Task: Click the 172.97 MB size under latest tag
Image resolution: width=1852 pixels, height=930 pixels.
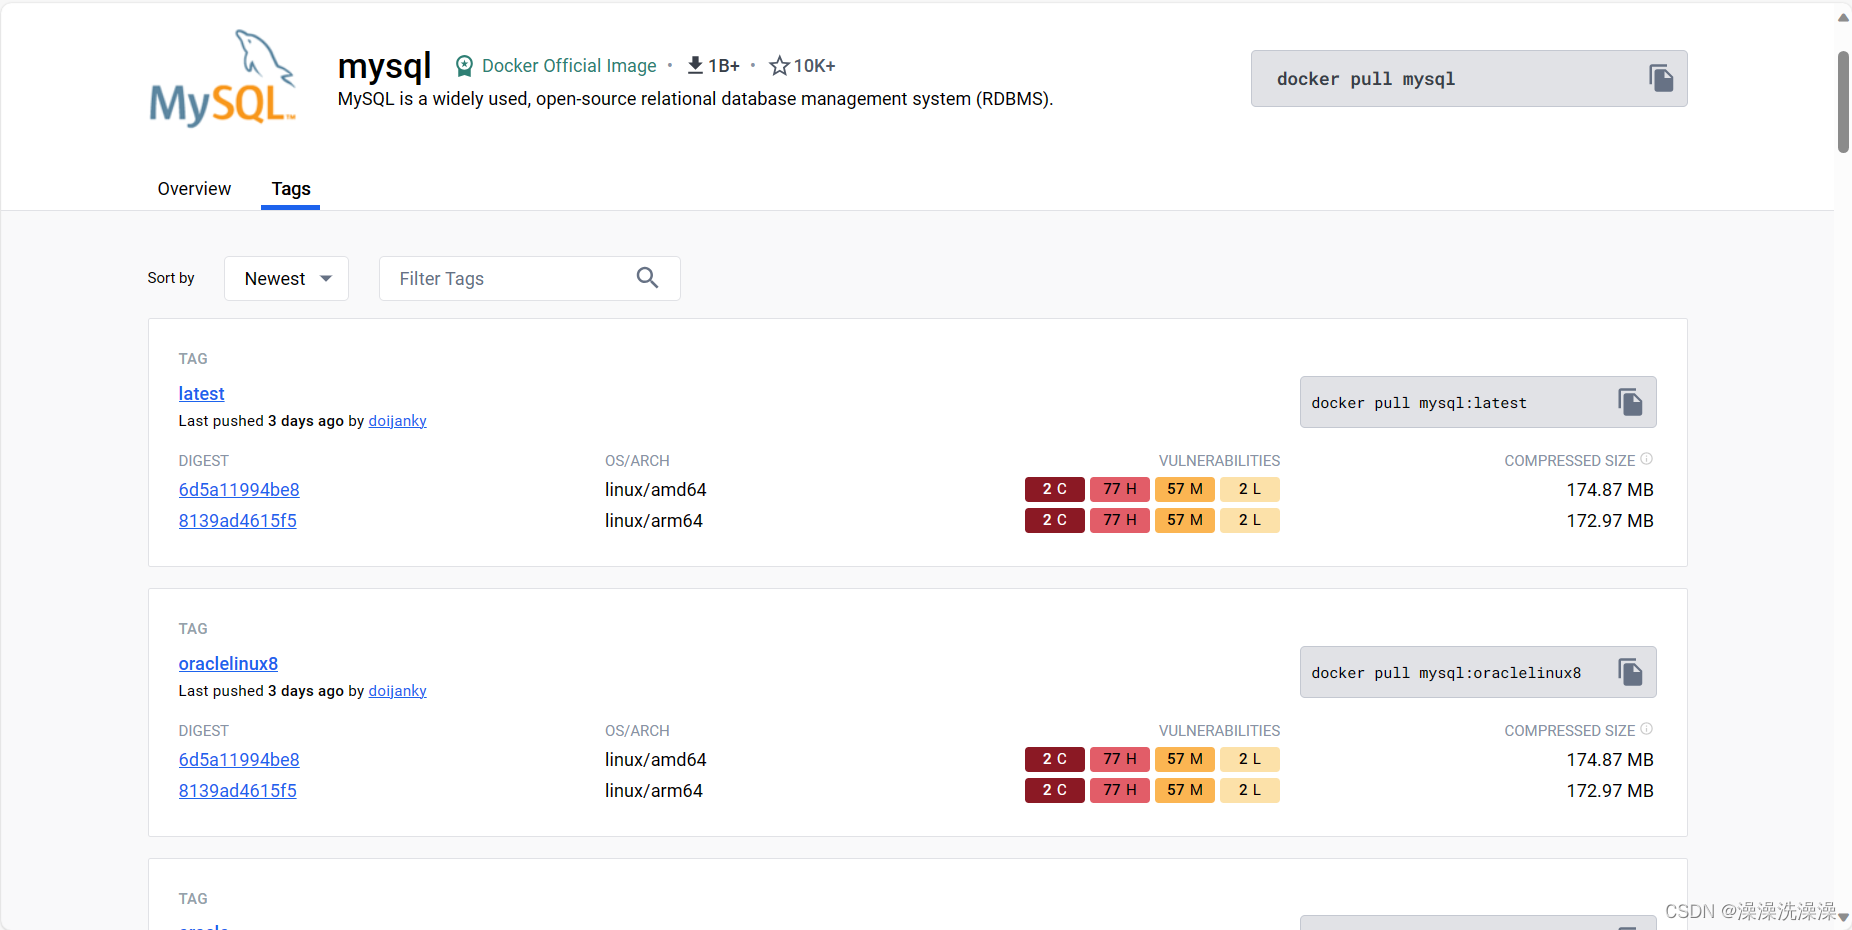Action: pos(1610,520)
